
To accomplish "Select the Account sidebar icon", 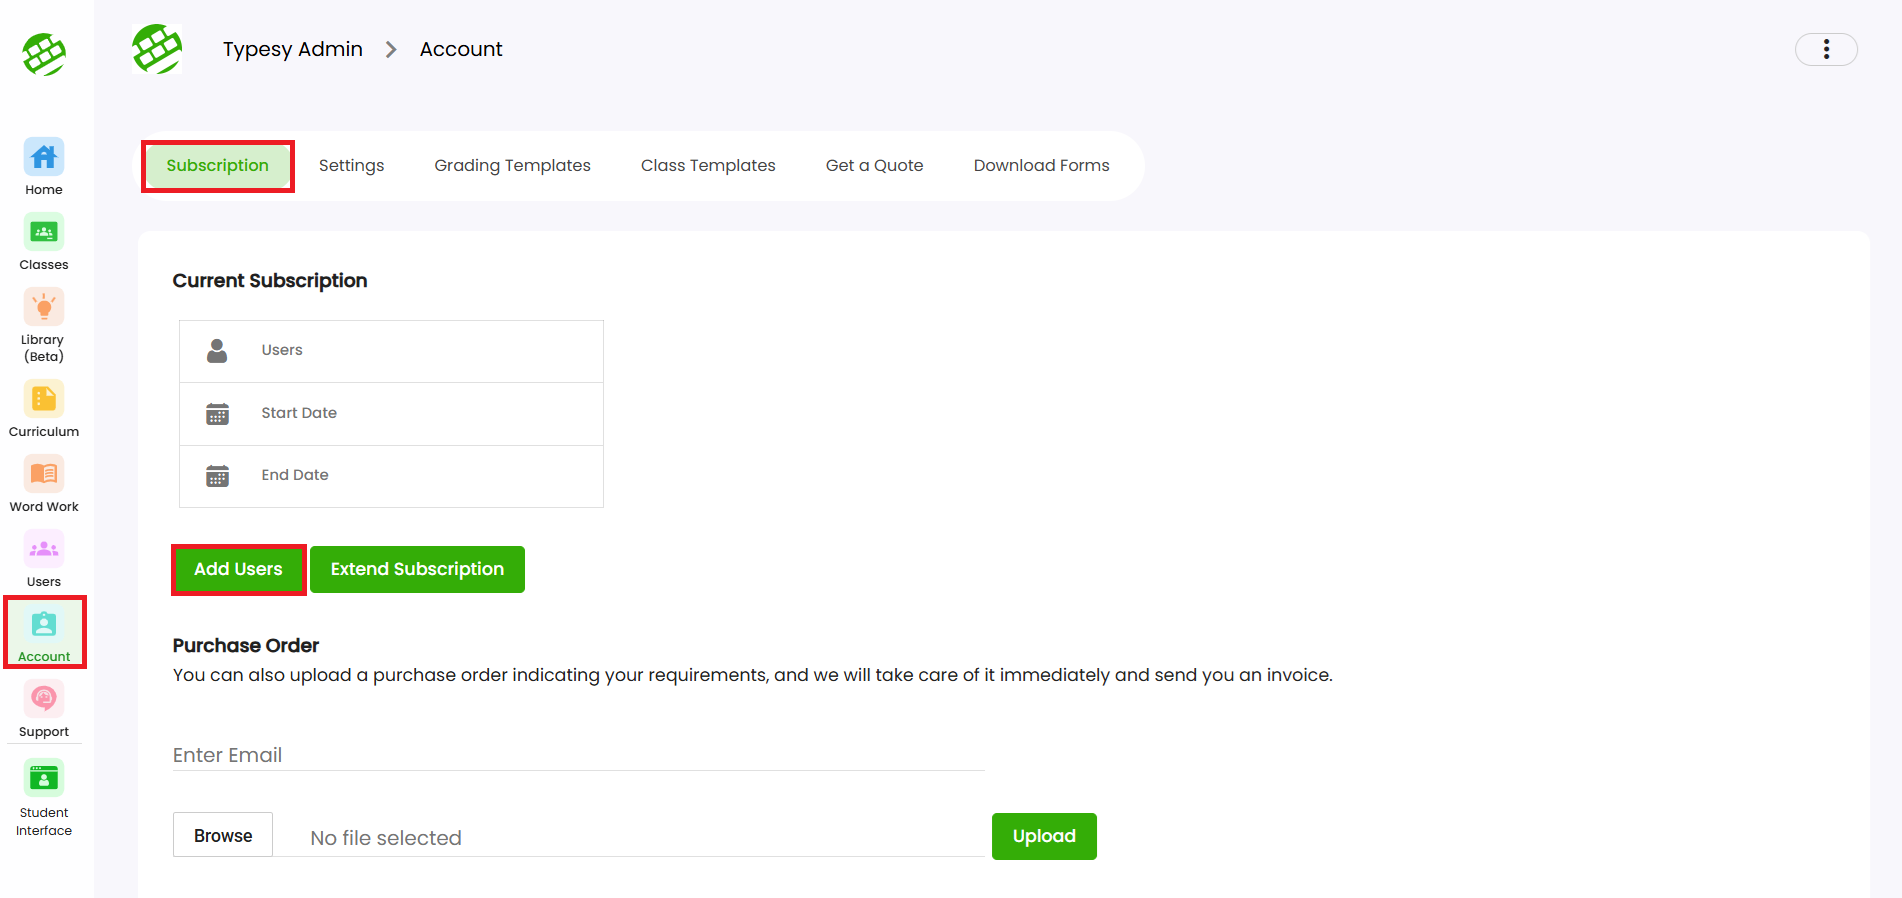I will (x=44, y=626).
